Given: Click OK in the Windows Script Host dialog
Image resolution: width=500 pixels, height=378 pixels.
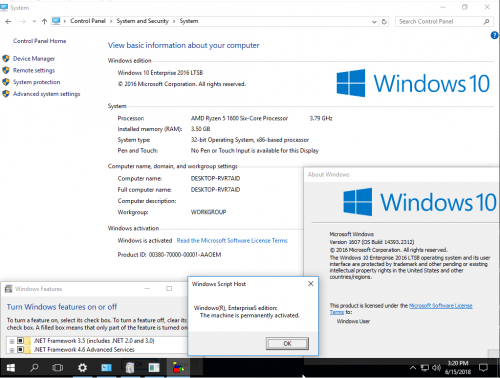Looking at the screenshot, I should 287,344.
